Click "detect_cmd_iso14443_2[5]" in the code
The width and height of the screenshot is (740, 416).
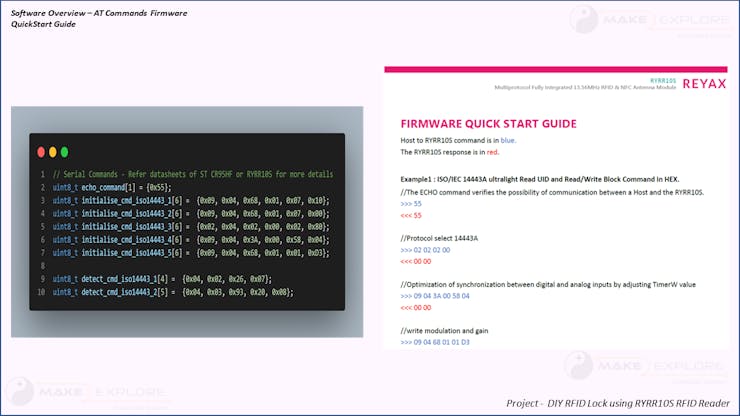(125, 292)
